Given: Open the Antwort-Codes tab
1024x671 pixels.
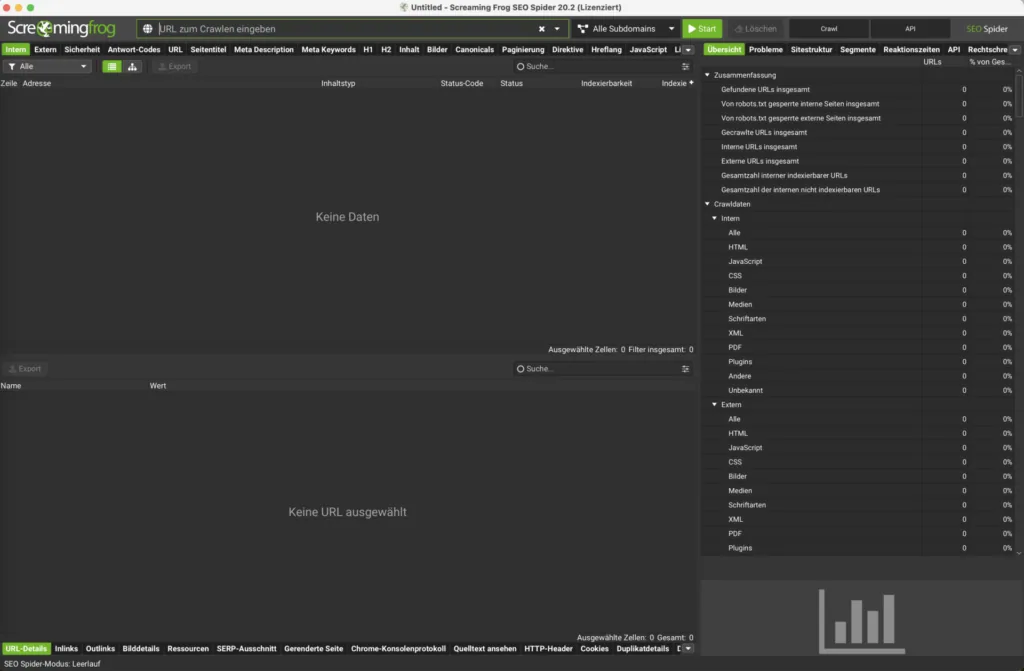Looking at the screenshot, I should coord(134,50).
